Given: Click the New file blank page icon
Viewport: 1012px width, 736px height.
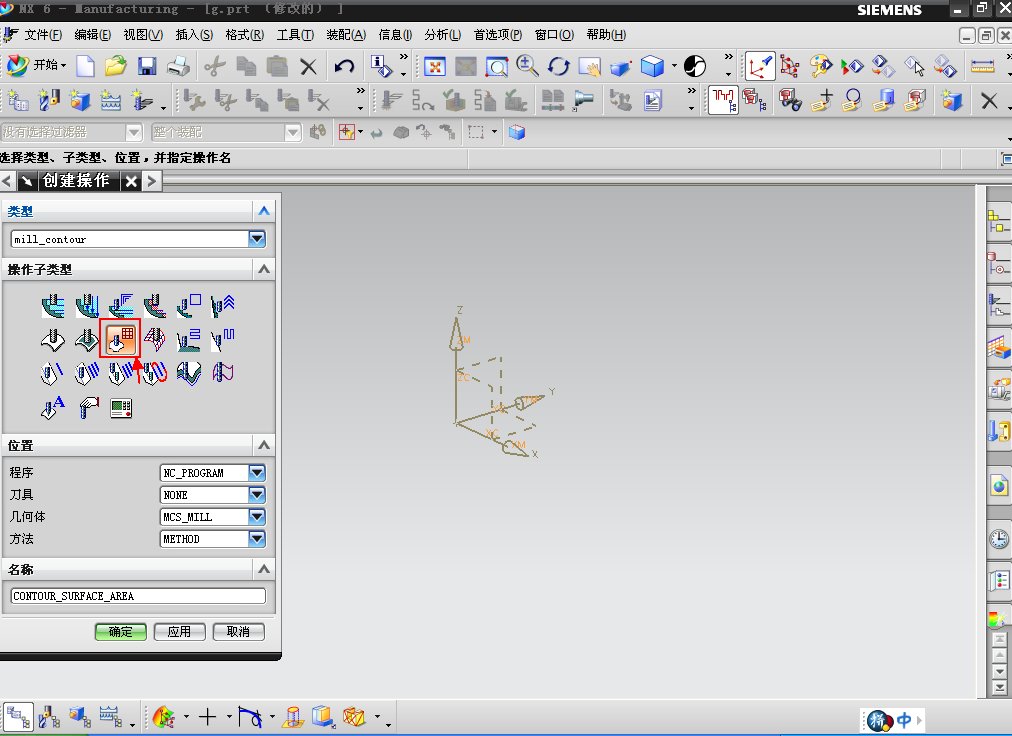Looking at the screenshot, I should (85, 66).
